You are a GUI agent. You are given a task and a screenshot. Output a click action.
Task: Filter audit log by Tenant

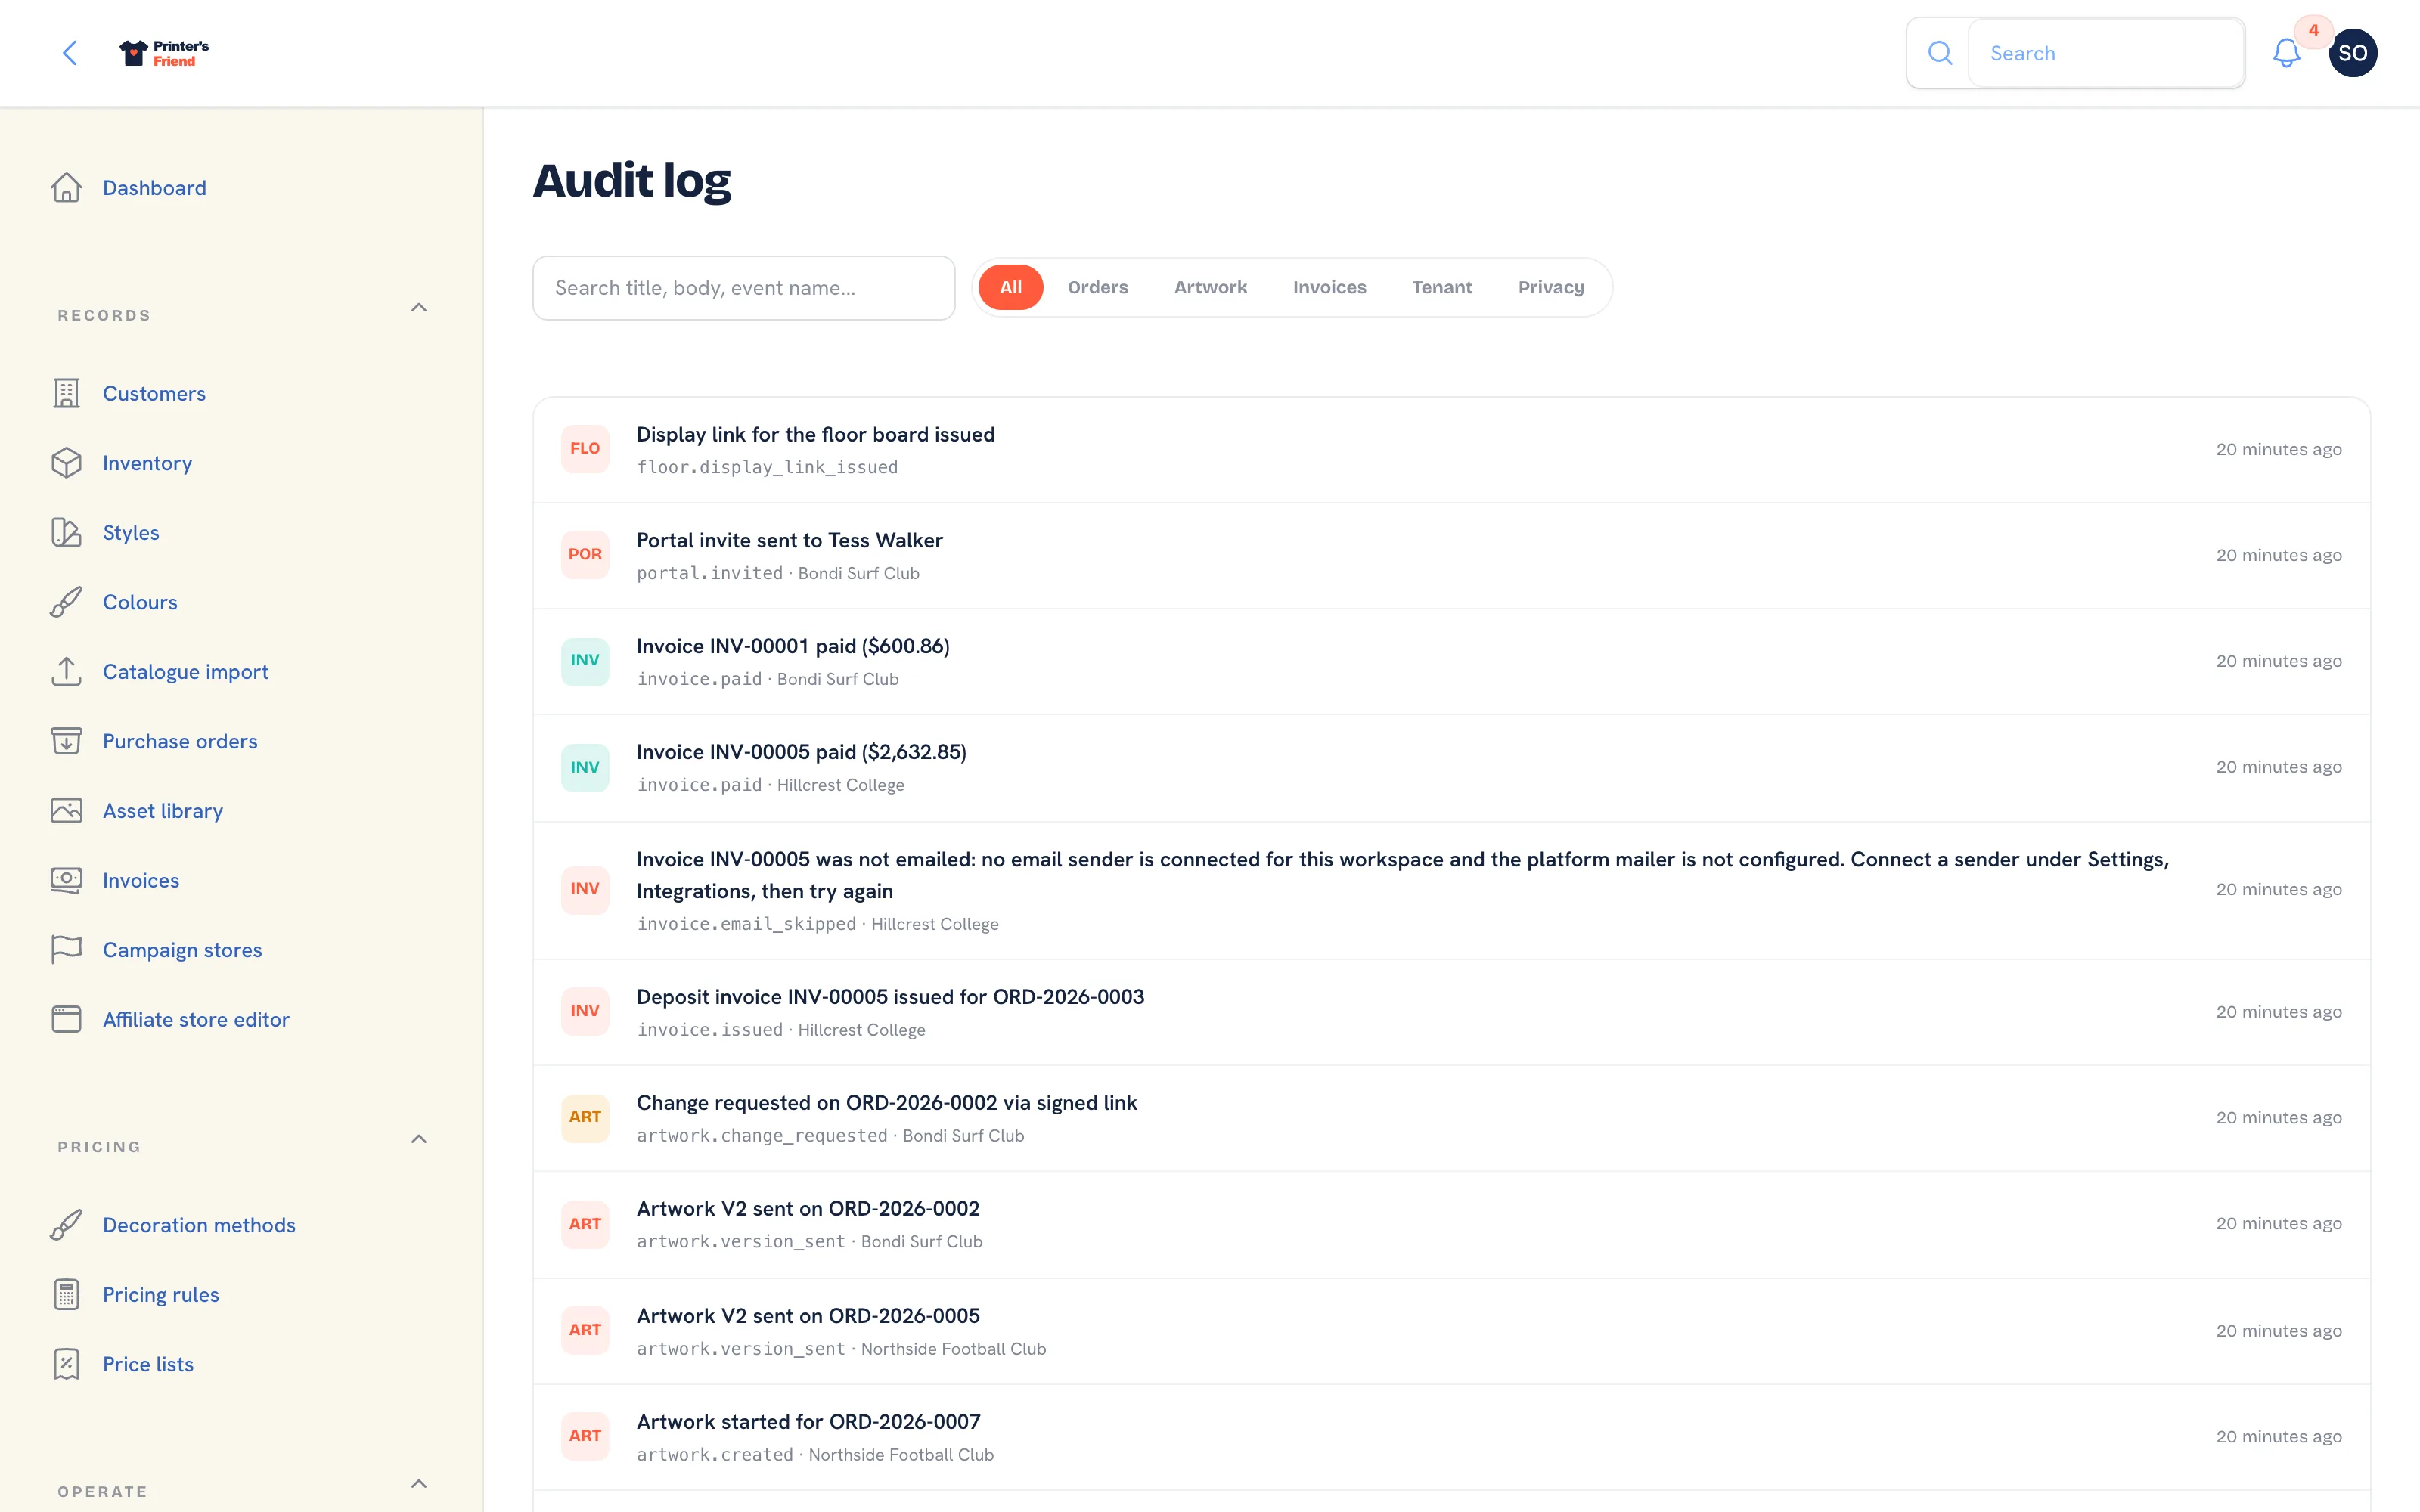click(1441, 288)
